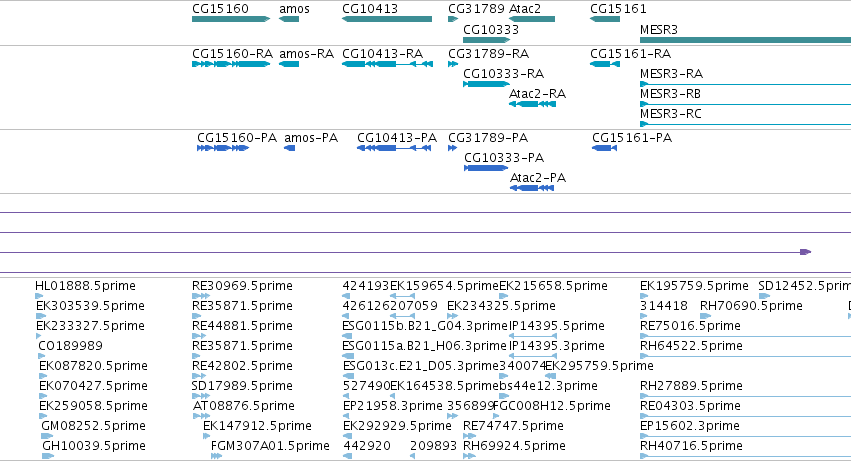Select protein CG15161-PA
The height and width of the screenshot is (461, 851).
coord(632,138)
